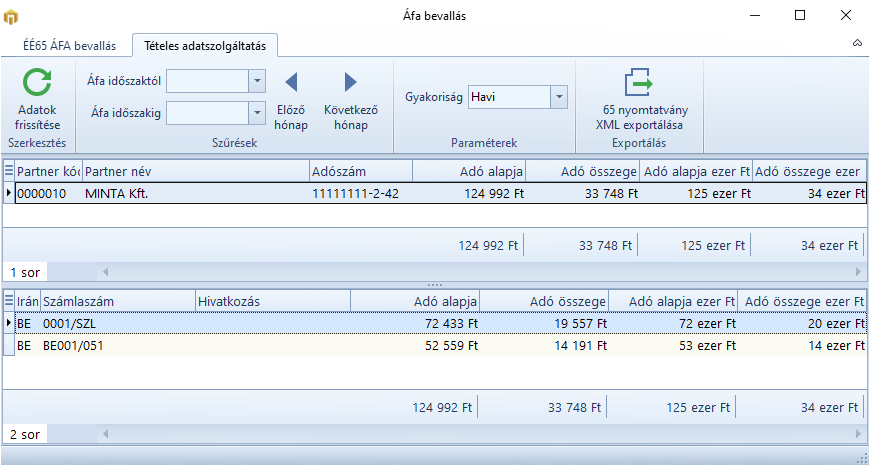Click the lower grid horizontal scrollbar left arrow
This screenshot has width=870, height=466.
point(105,435)
